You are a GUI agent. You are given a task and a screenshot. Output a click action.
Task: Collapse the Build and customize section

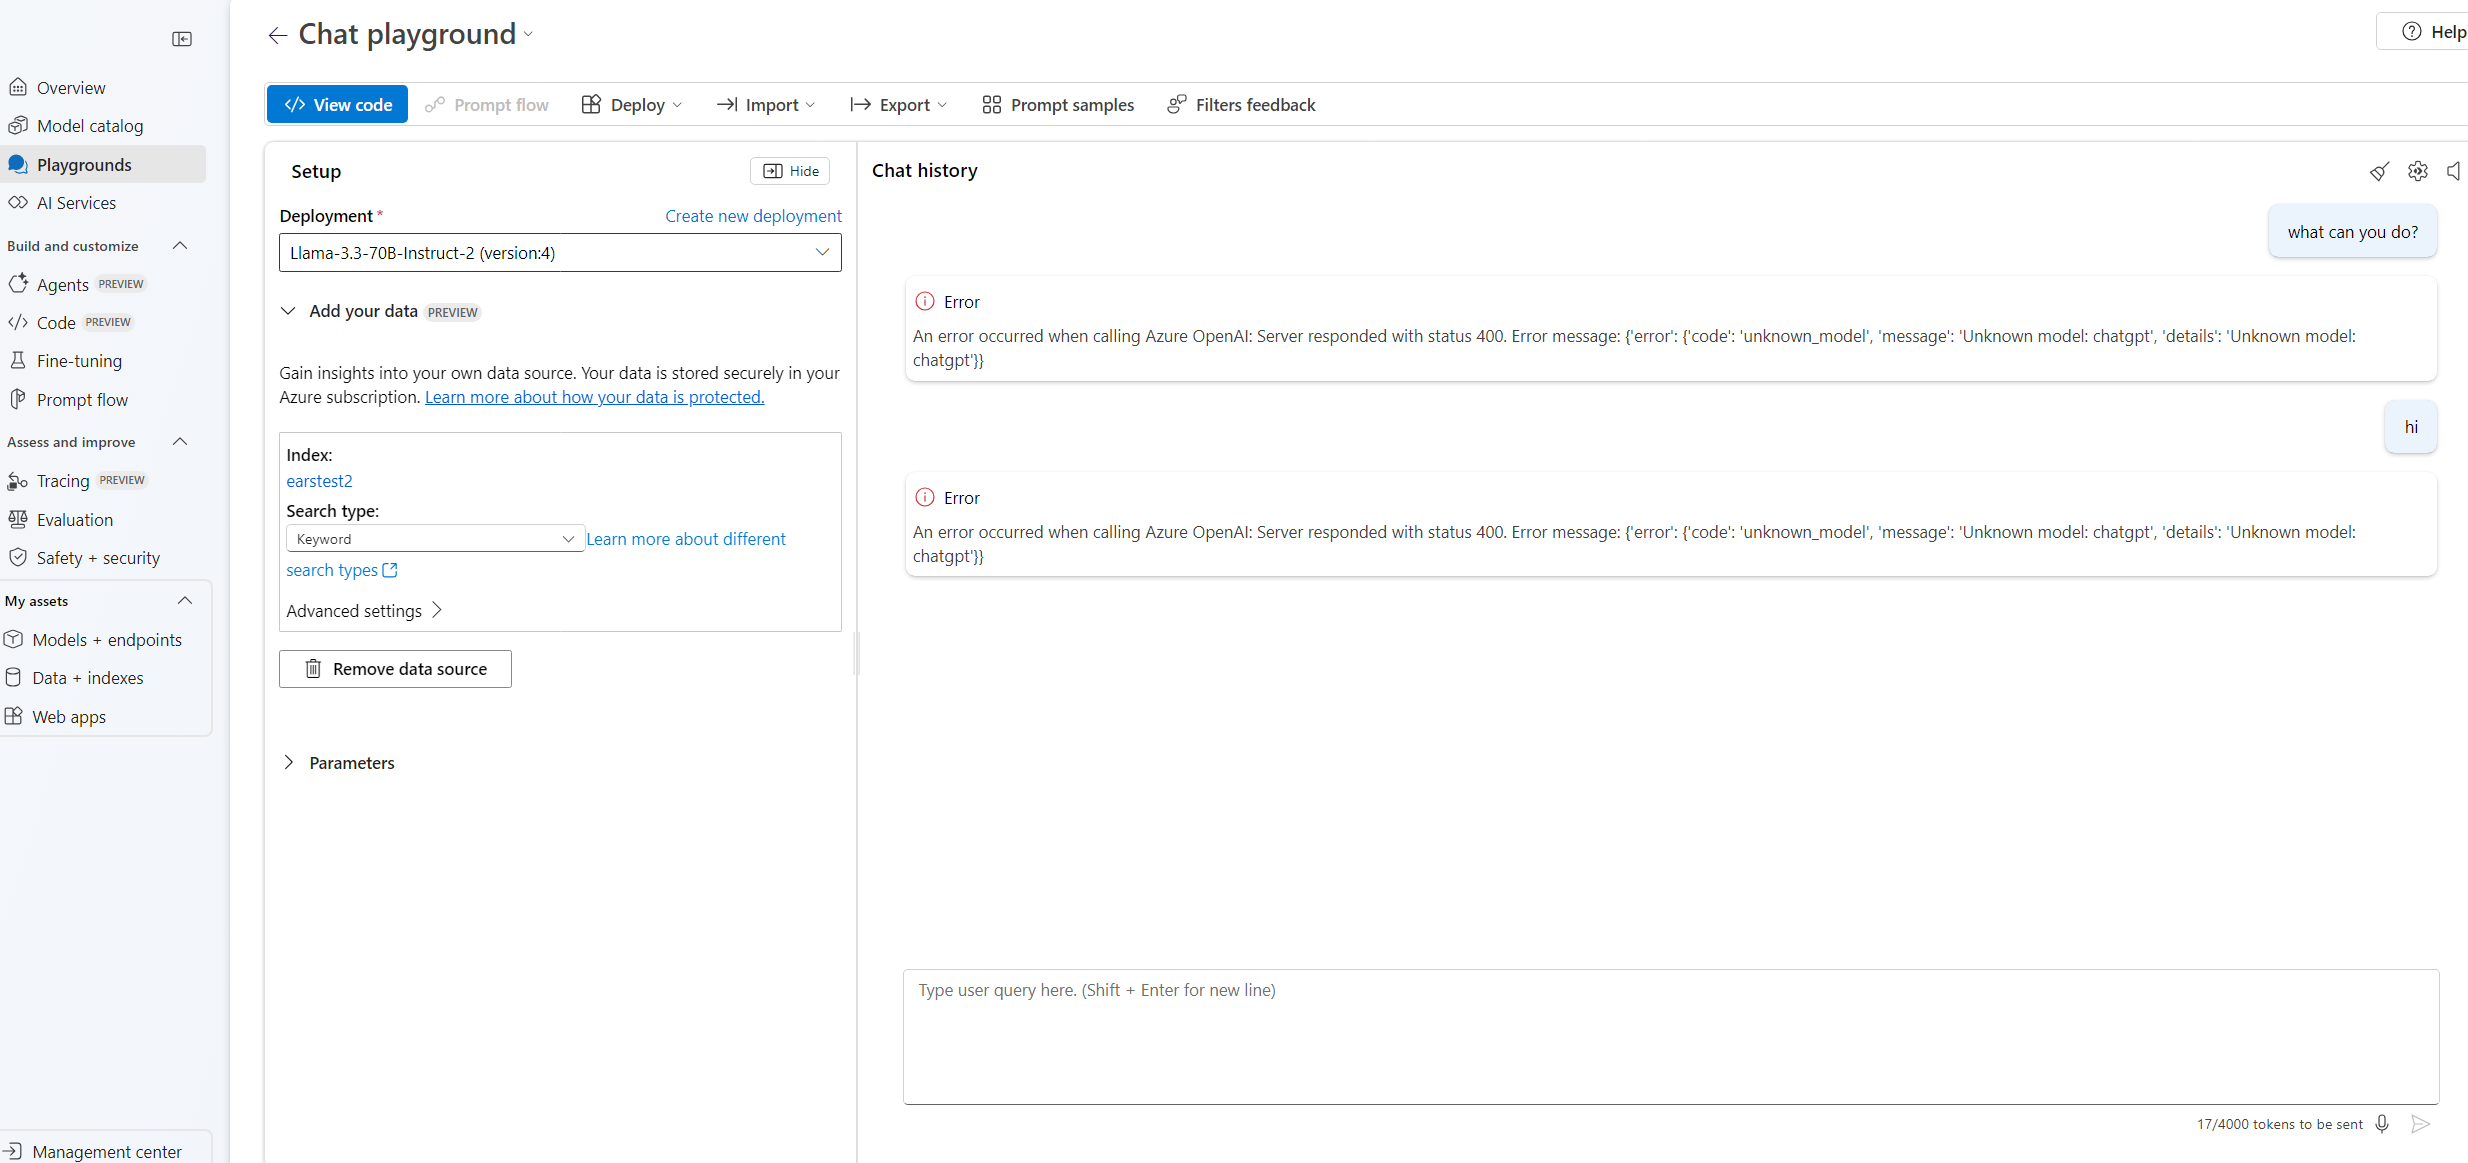point(180,246)
